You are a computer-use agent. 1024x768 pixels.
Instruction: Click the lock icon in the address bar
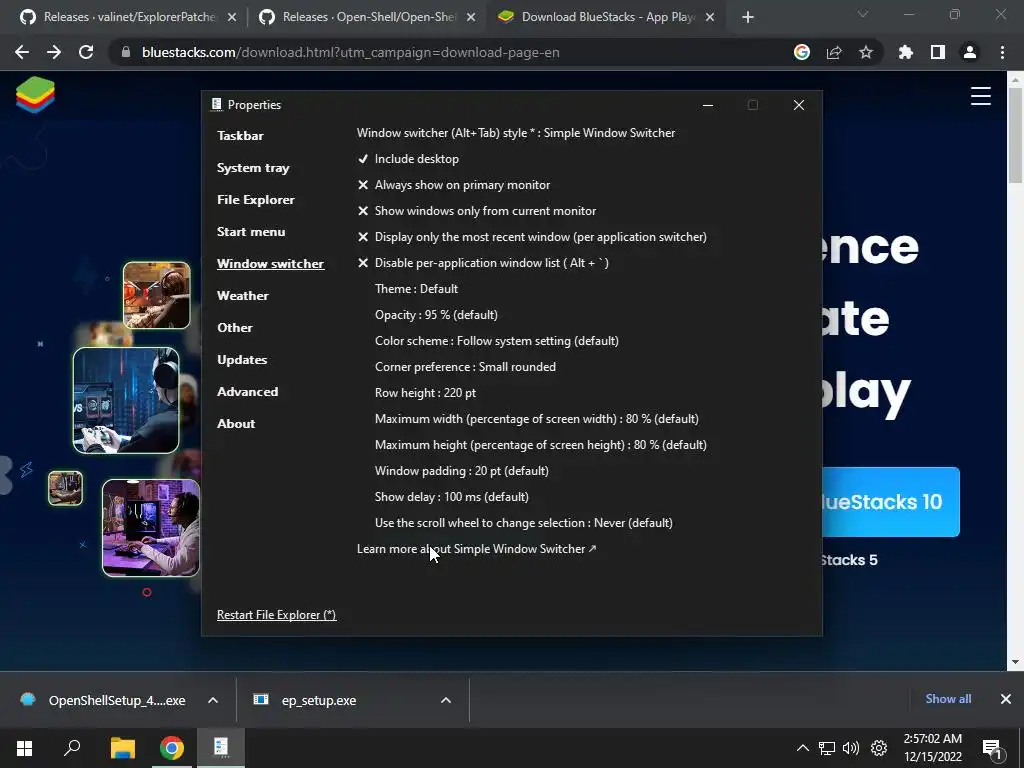(x=126, y=52)
